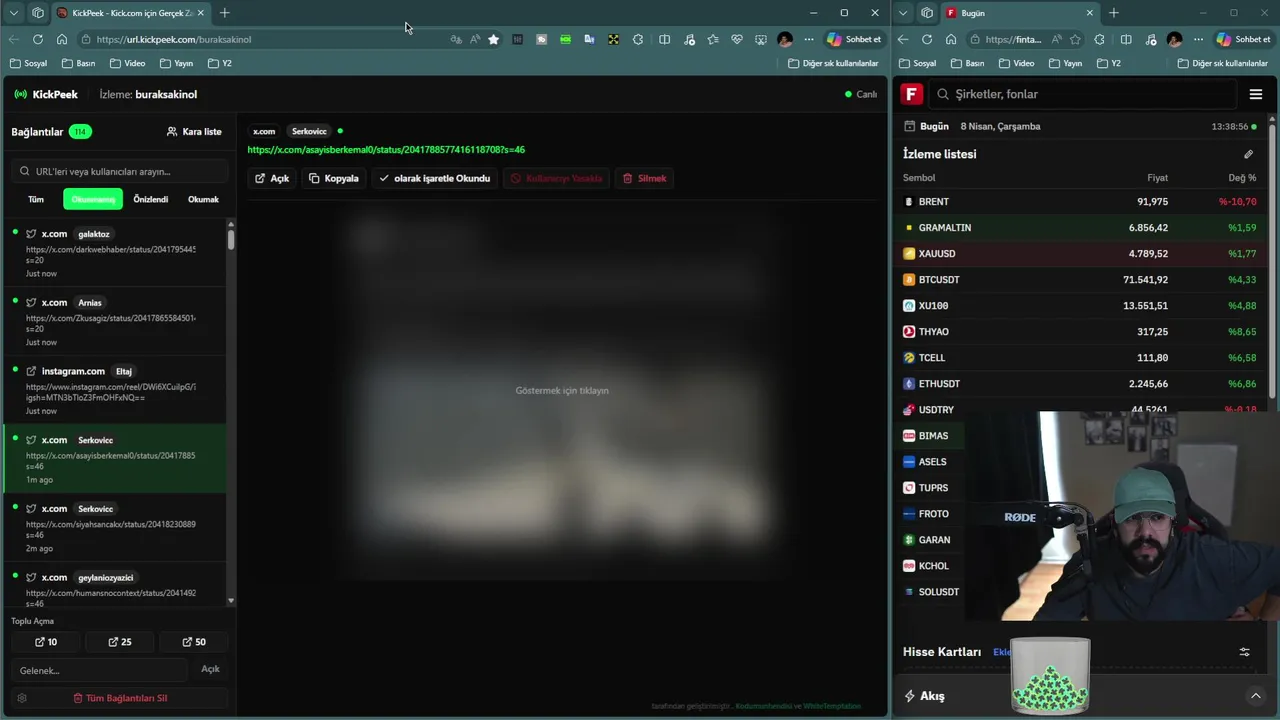This screenshot has width=1280, height=720.
Task: Open Y2 bookmarks folder in right browser
Action: pyautogui.click(x=1109, y=63)
